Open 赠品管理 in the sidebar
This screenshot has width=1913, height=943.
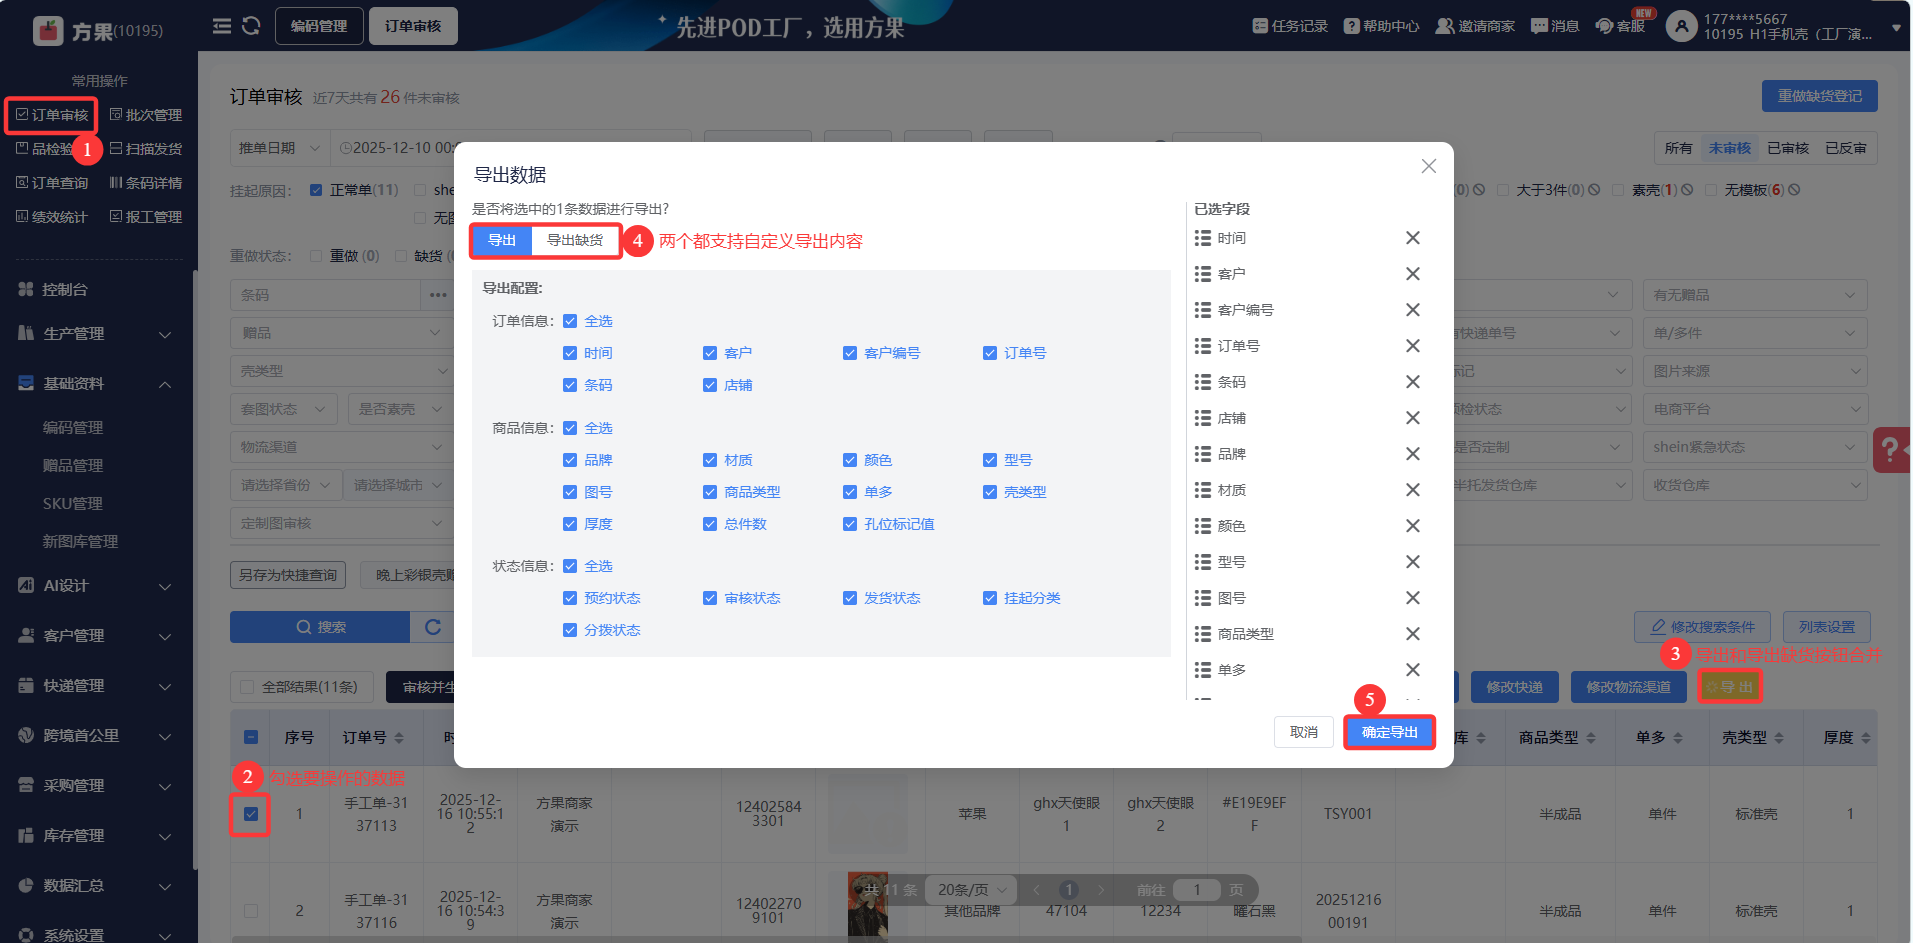pos(73,466)
